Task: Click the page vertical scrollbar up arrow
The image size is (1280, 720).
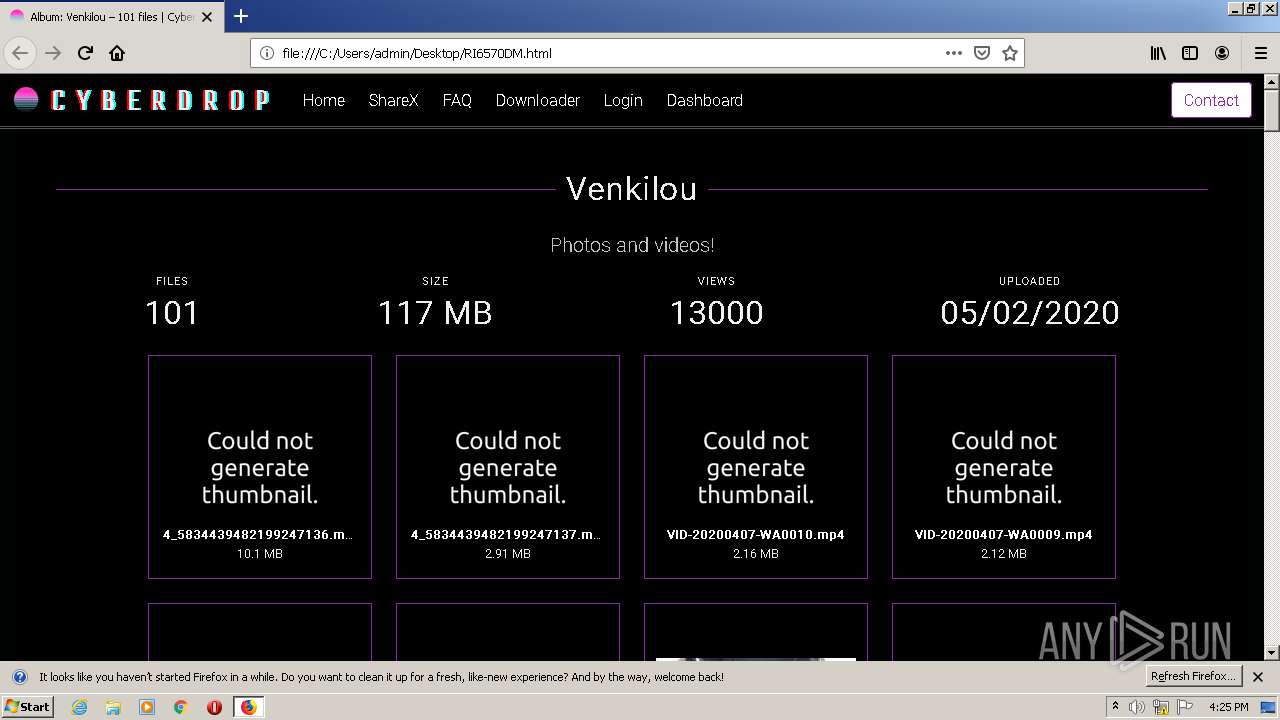Action: (x=1272, y=82)
